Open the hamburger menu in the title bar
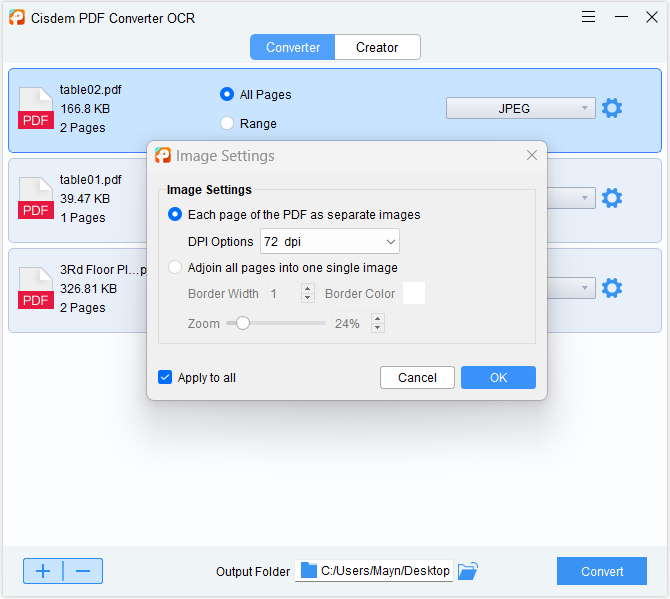 coord(588,17)
